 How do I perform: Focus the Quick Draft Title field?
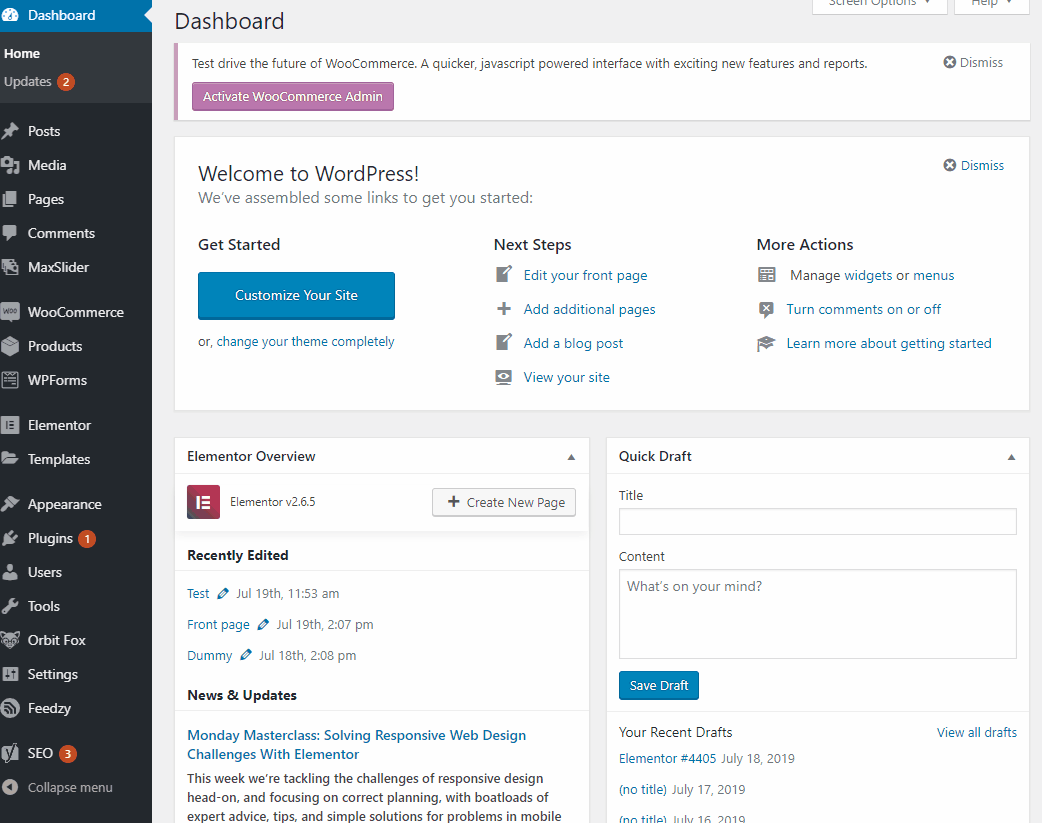817,521
